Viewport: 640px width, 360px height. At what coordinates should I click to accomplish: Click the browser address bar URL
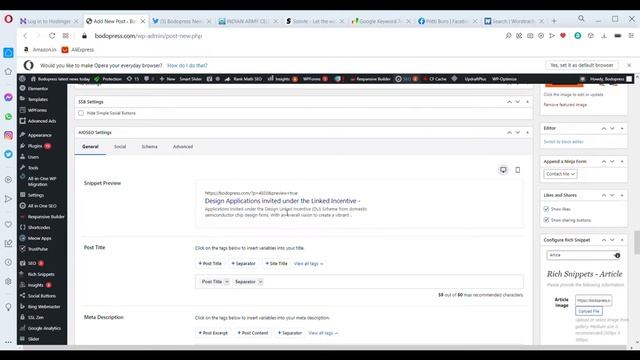click(x=148, y=36)
